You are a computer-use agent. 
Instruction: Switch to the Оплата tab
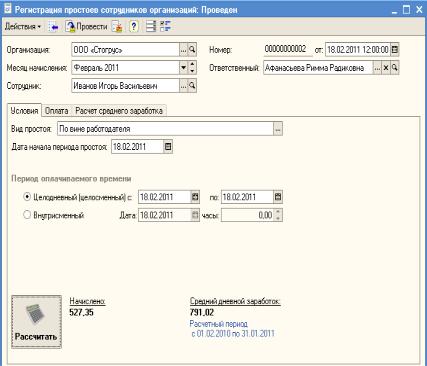point(56,111)
